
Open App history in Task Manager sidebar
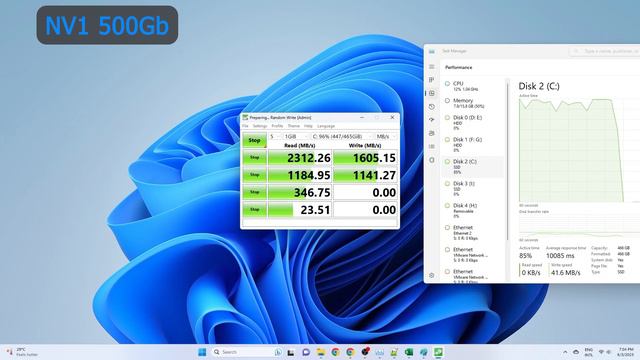pyautogui.click(x=432, y=107)
